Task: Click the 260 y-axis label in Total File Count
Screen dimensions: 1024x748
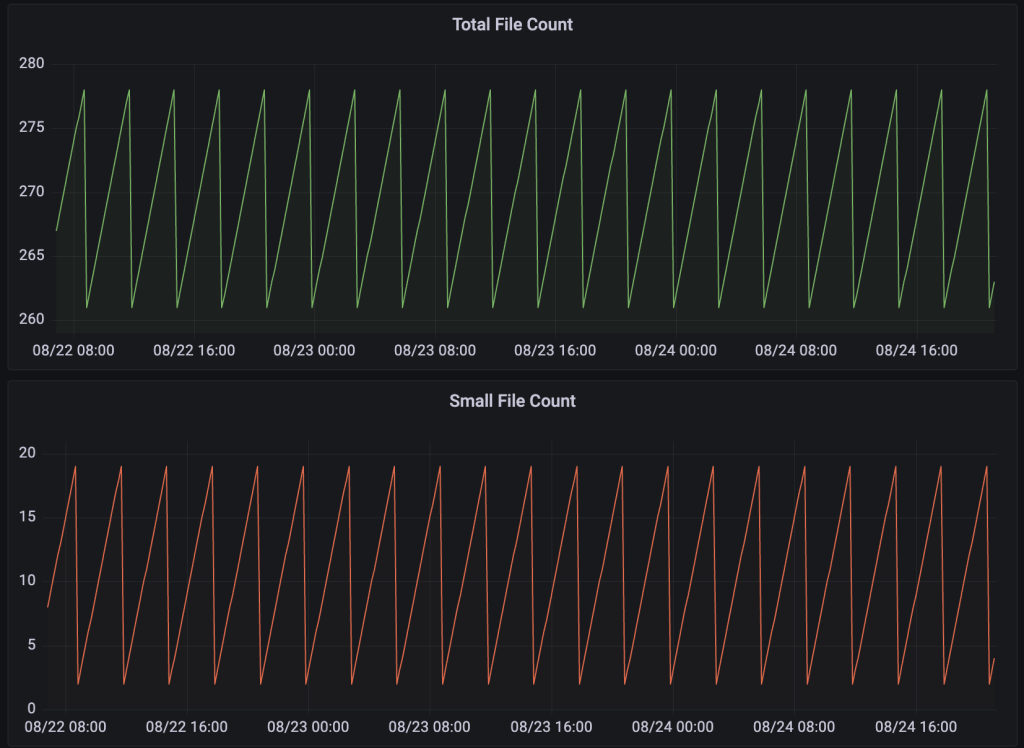Action: [x=32, y=320]
